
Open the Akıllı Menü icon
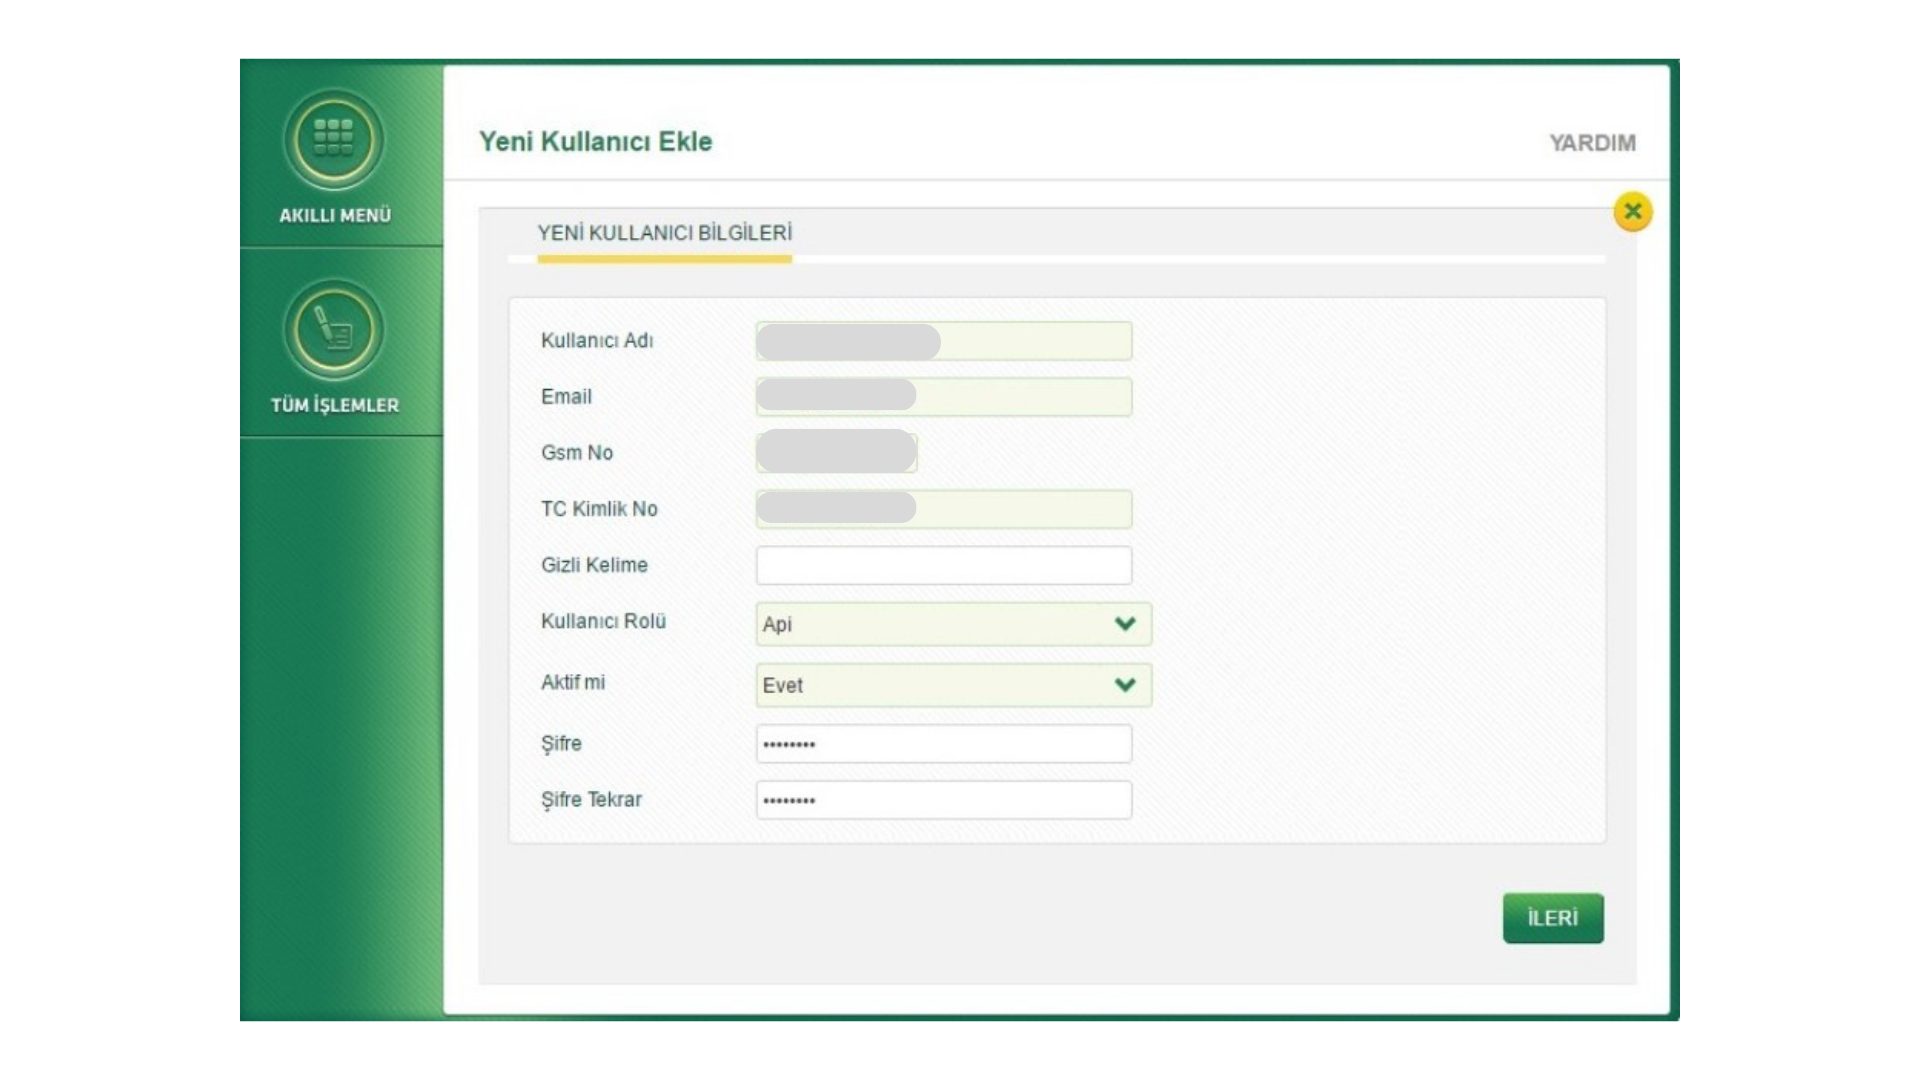[x=334, y=139]
